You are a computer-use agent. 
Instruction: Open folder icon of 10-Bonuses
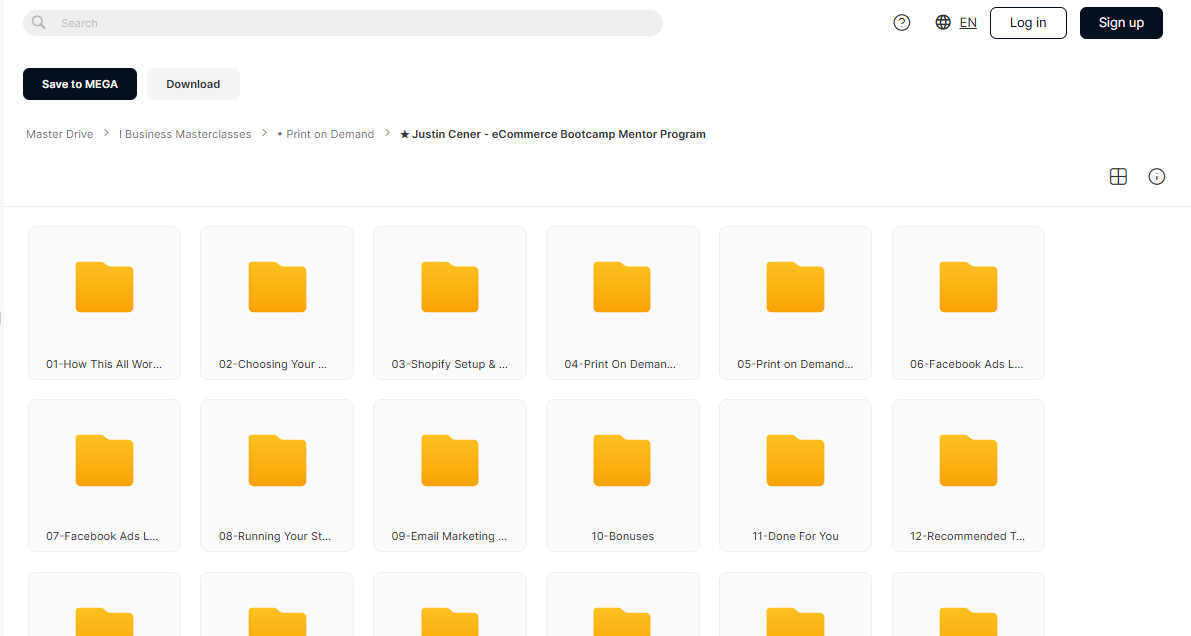tap(622, 460)
